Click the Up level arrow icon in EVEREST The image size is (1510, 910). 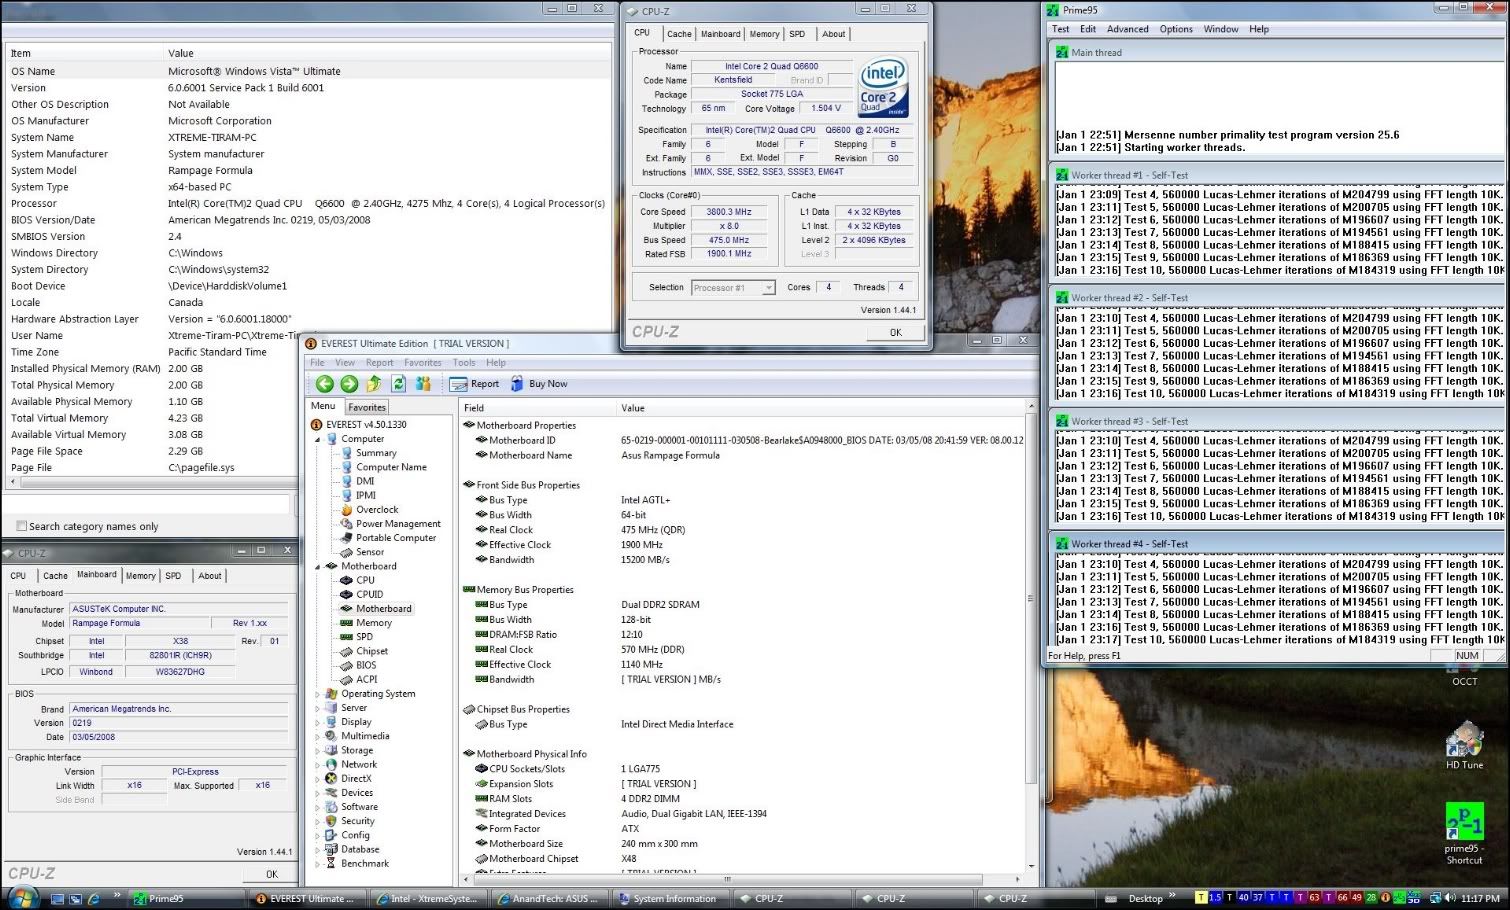374,384
